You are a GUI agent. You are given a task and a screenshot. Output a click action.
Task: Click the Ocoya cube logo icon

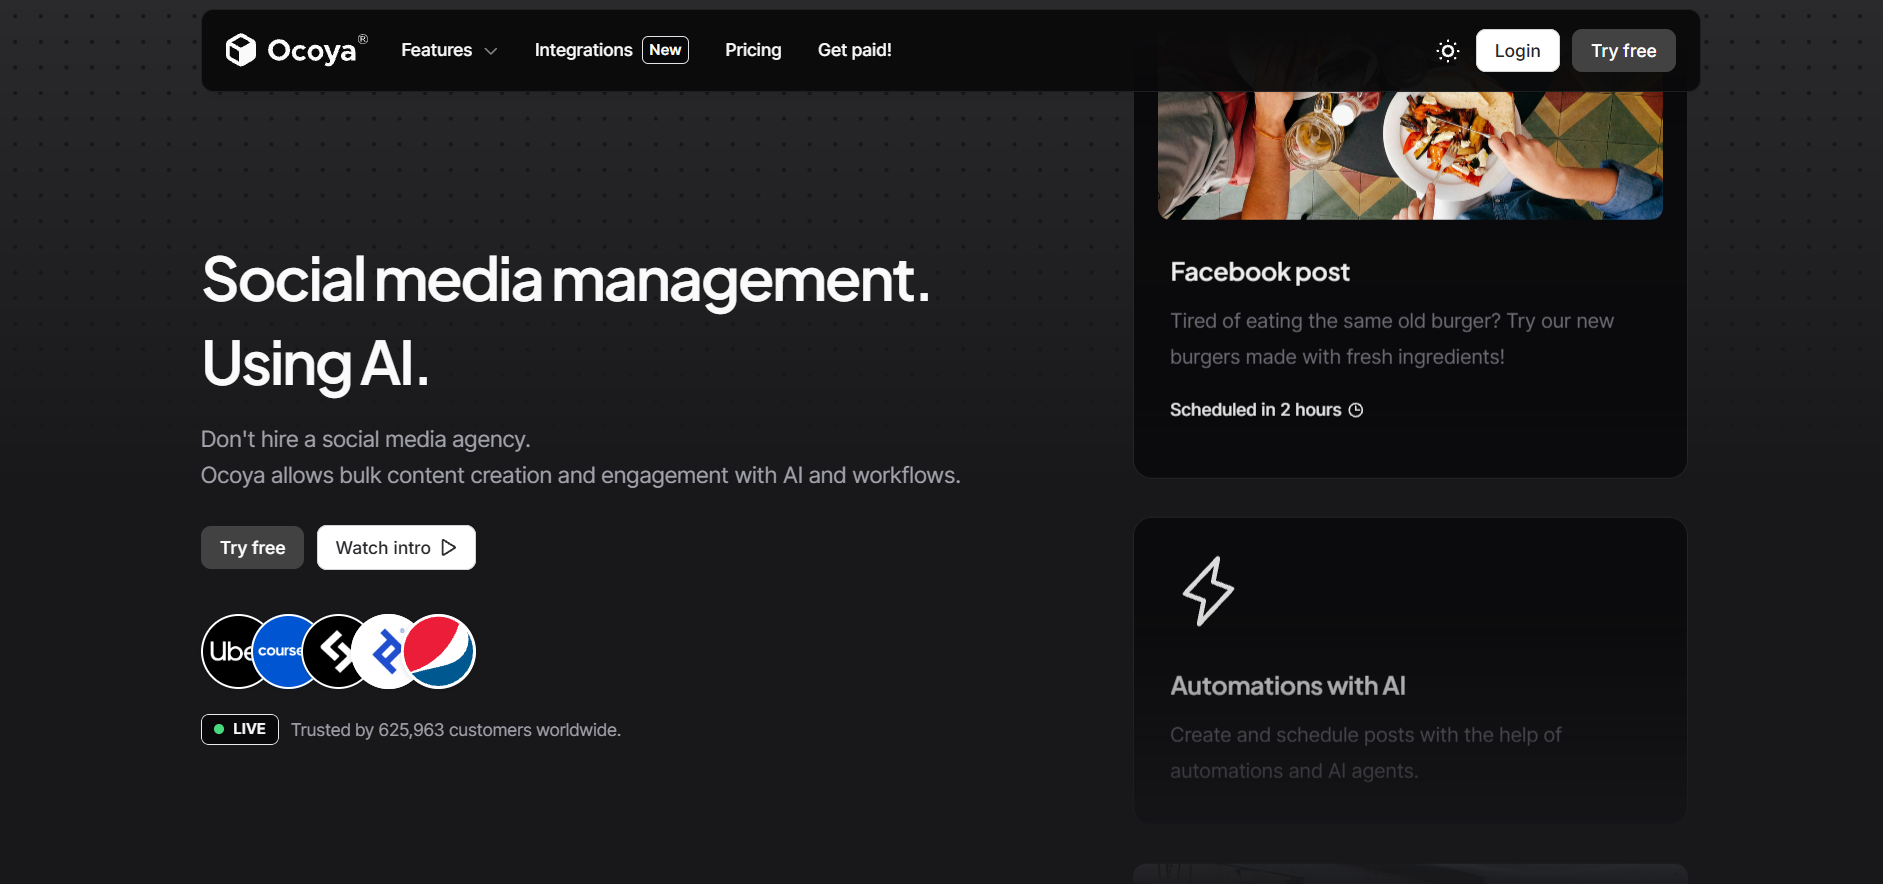[241, 50]
